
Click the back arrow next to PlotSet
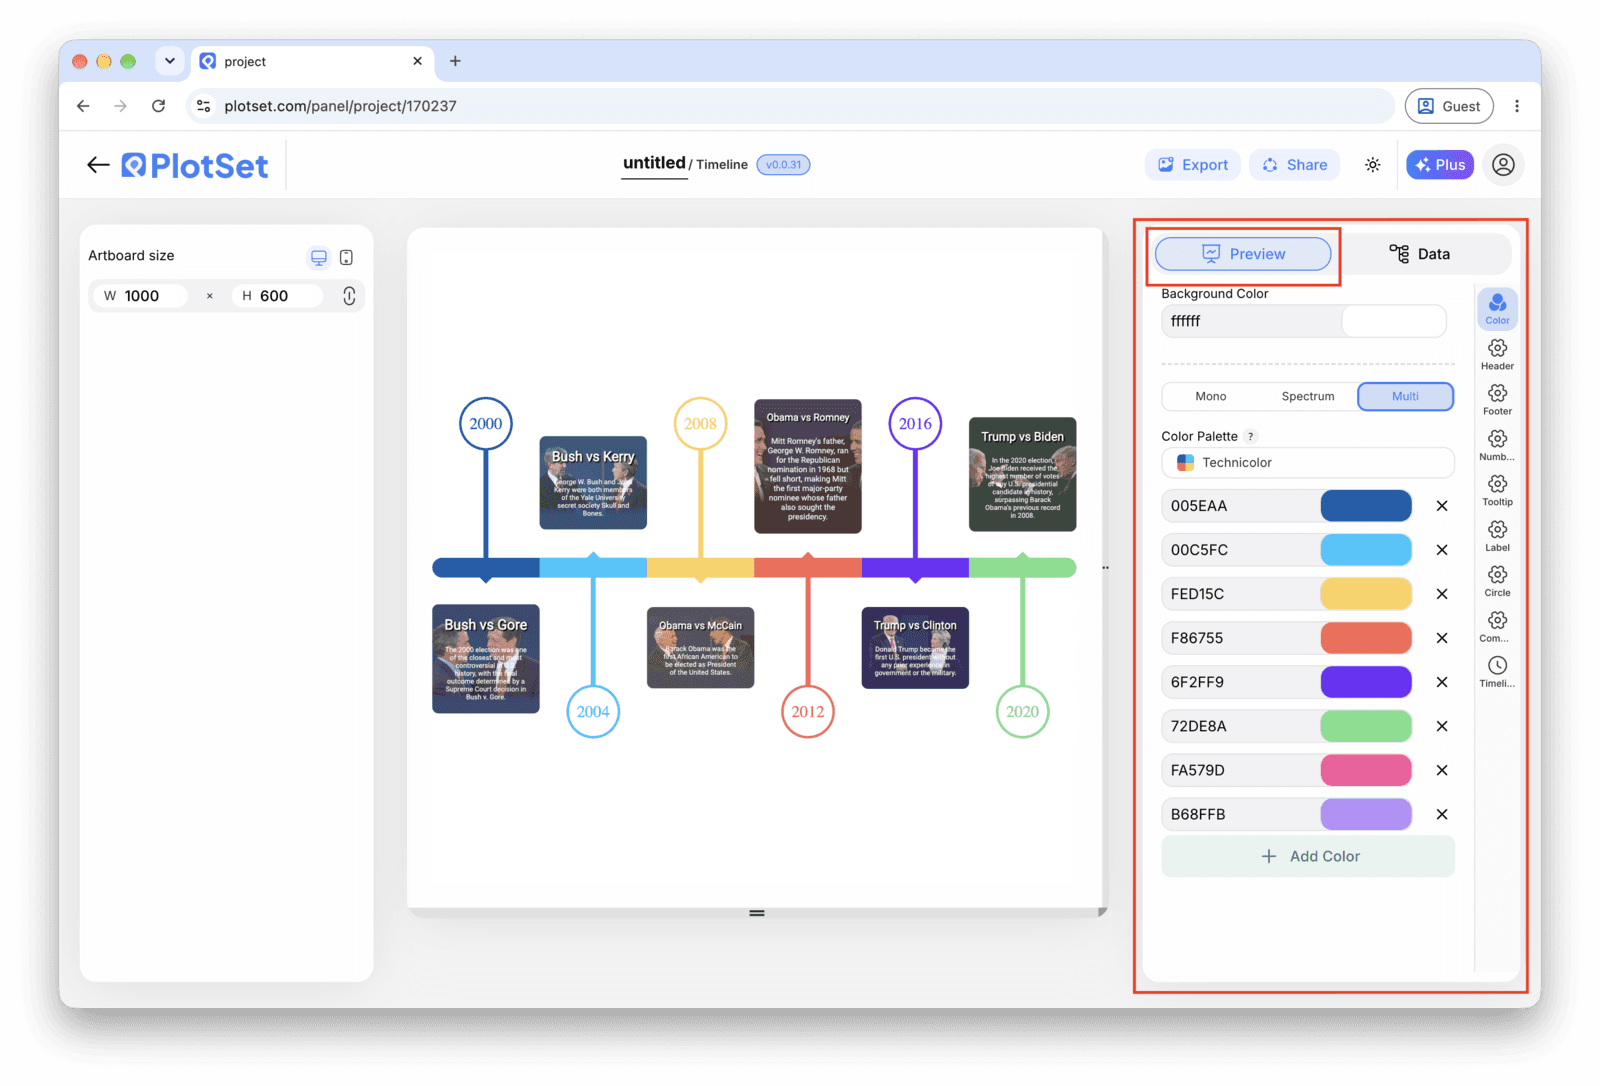[x=98, y=165]
